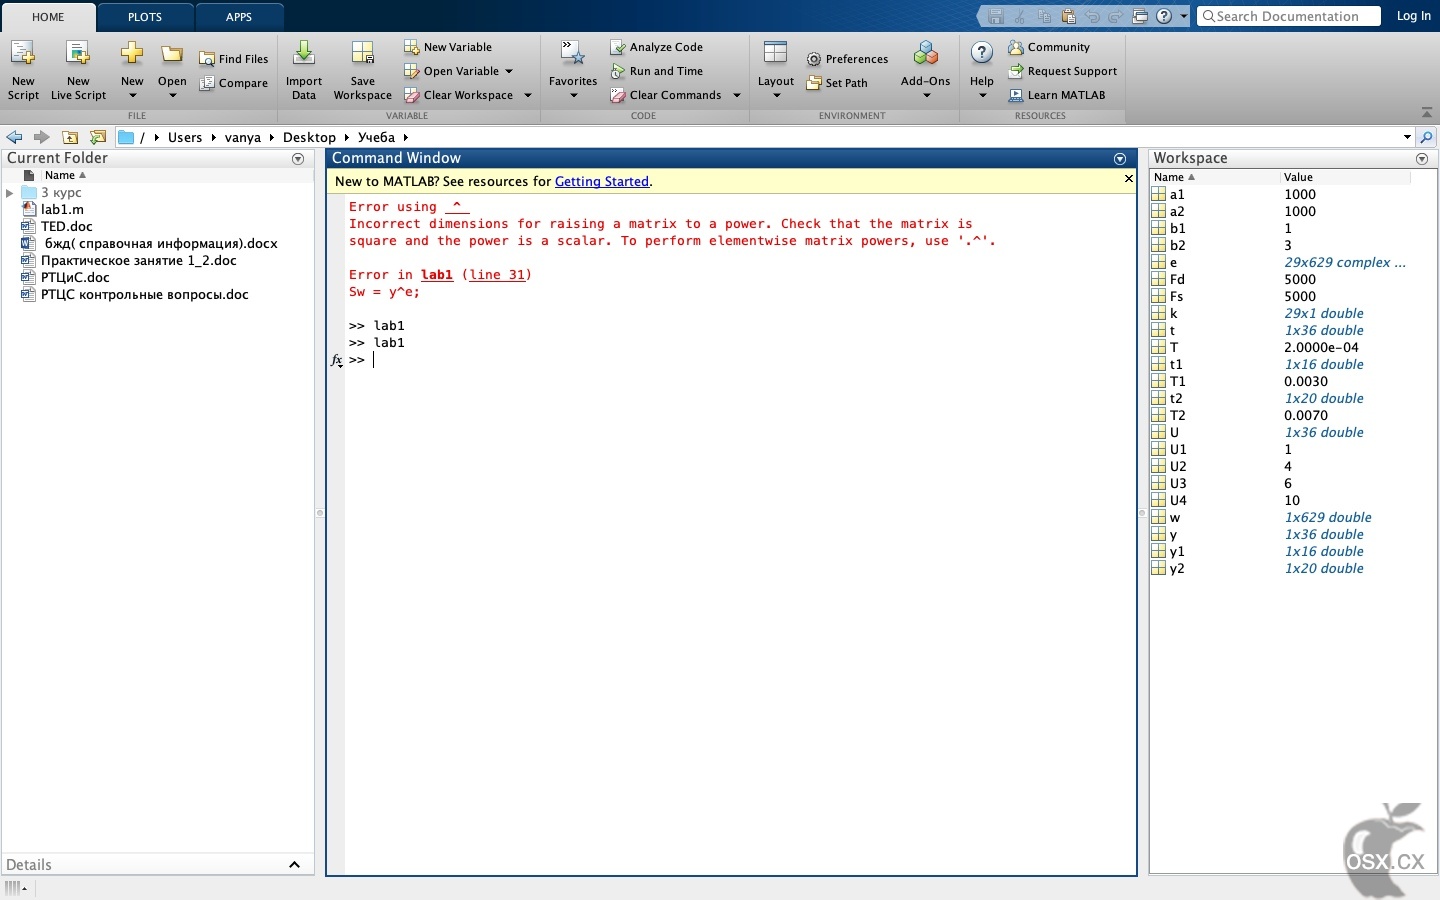Click Run and Time

pos(657,71)
